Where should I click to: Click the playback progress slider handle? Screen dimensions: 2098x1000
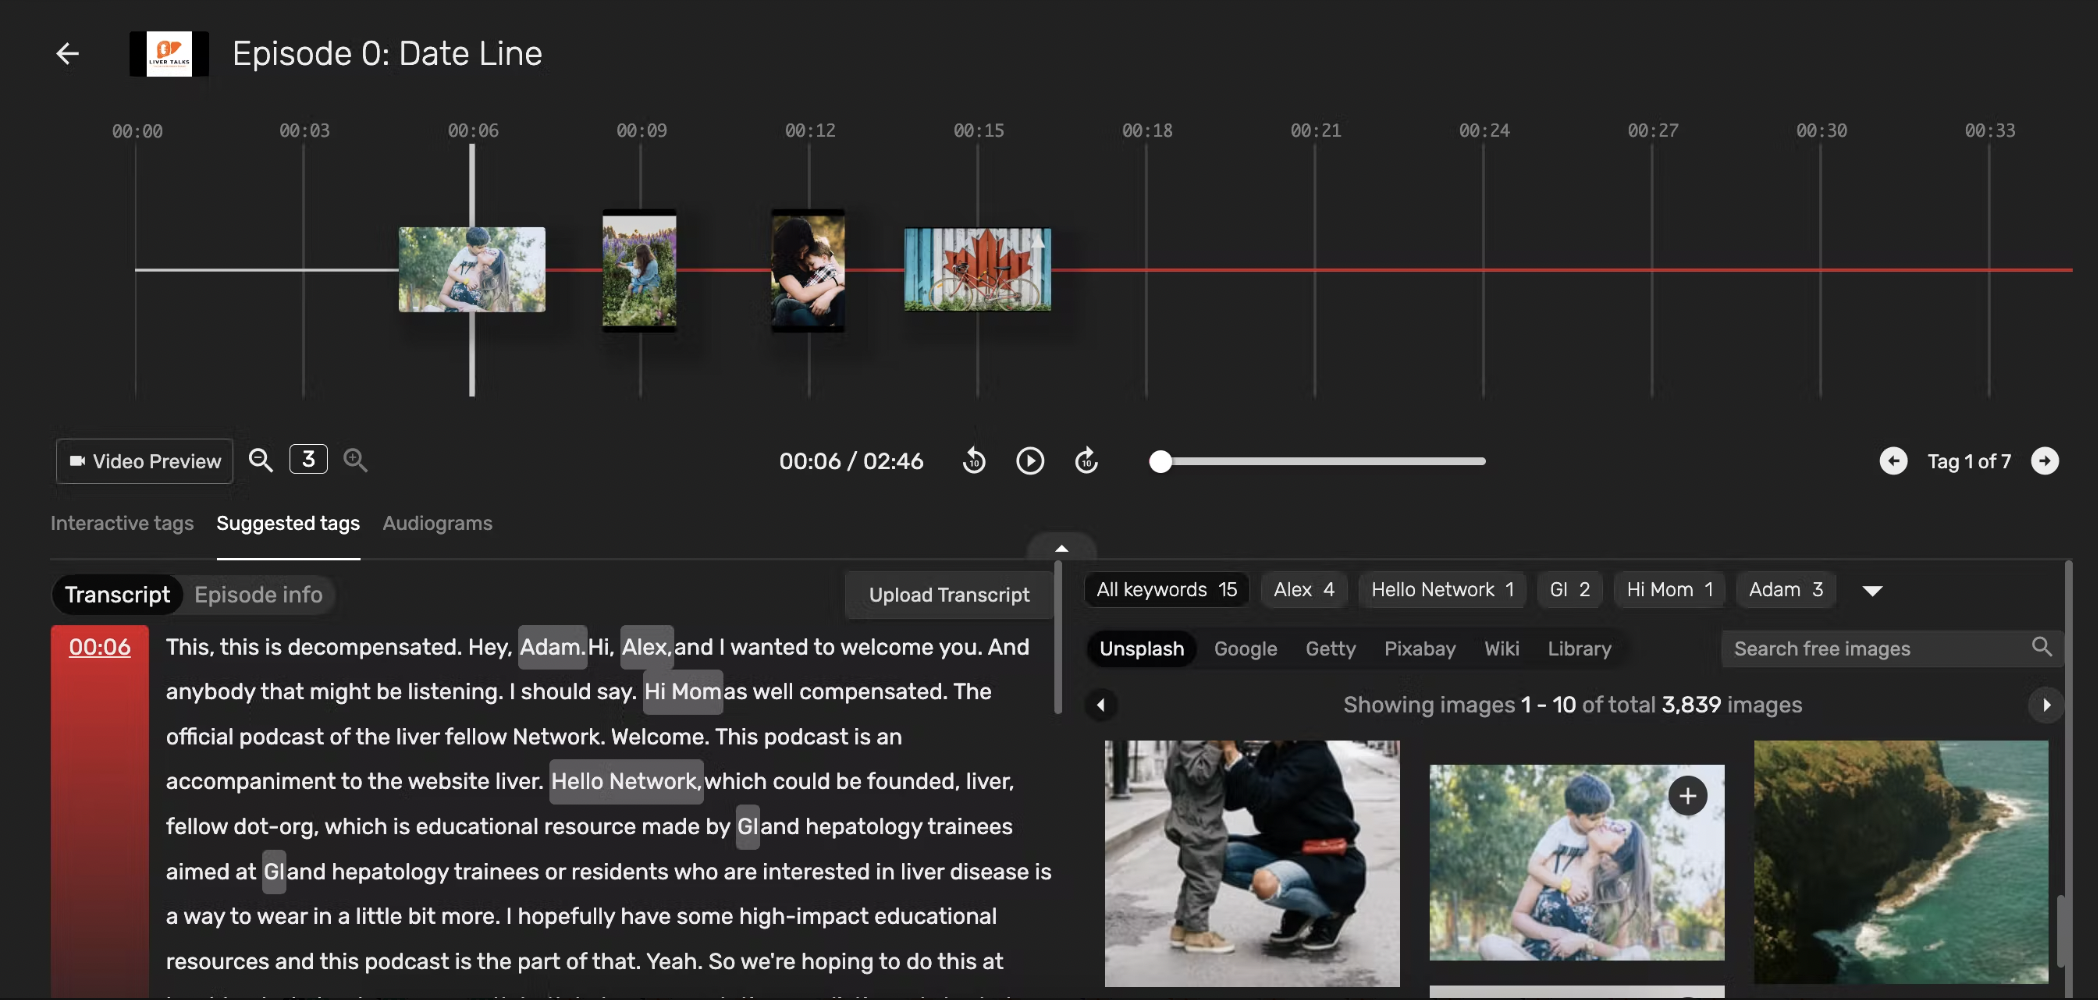pos(1160,461)
